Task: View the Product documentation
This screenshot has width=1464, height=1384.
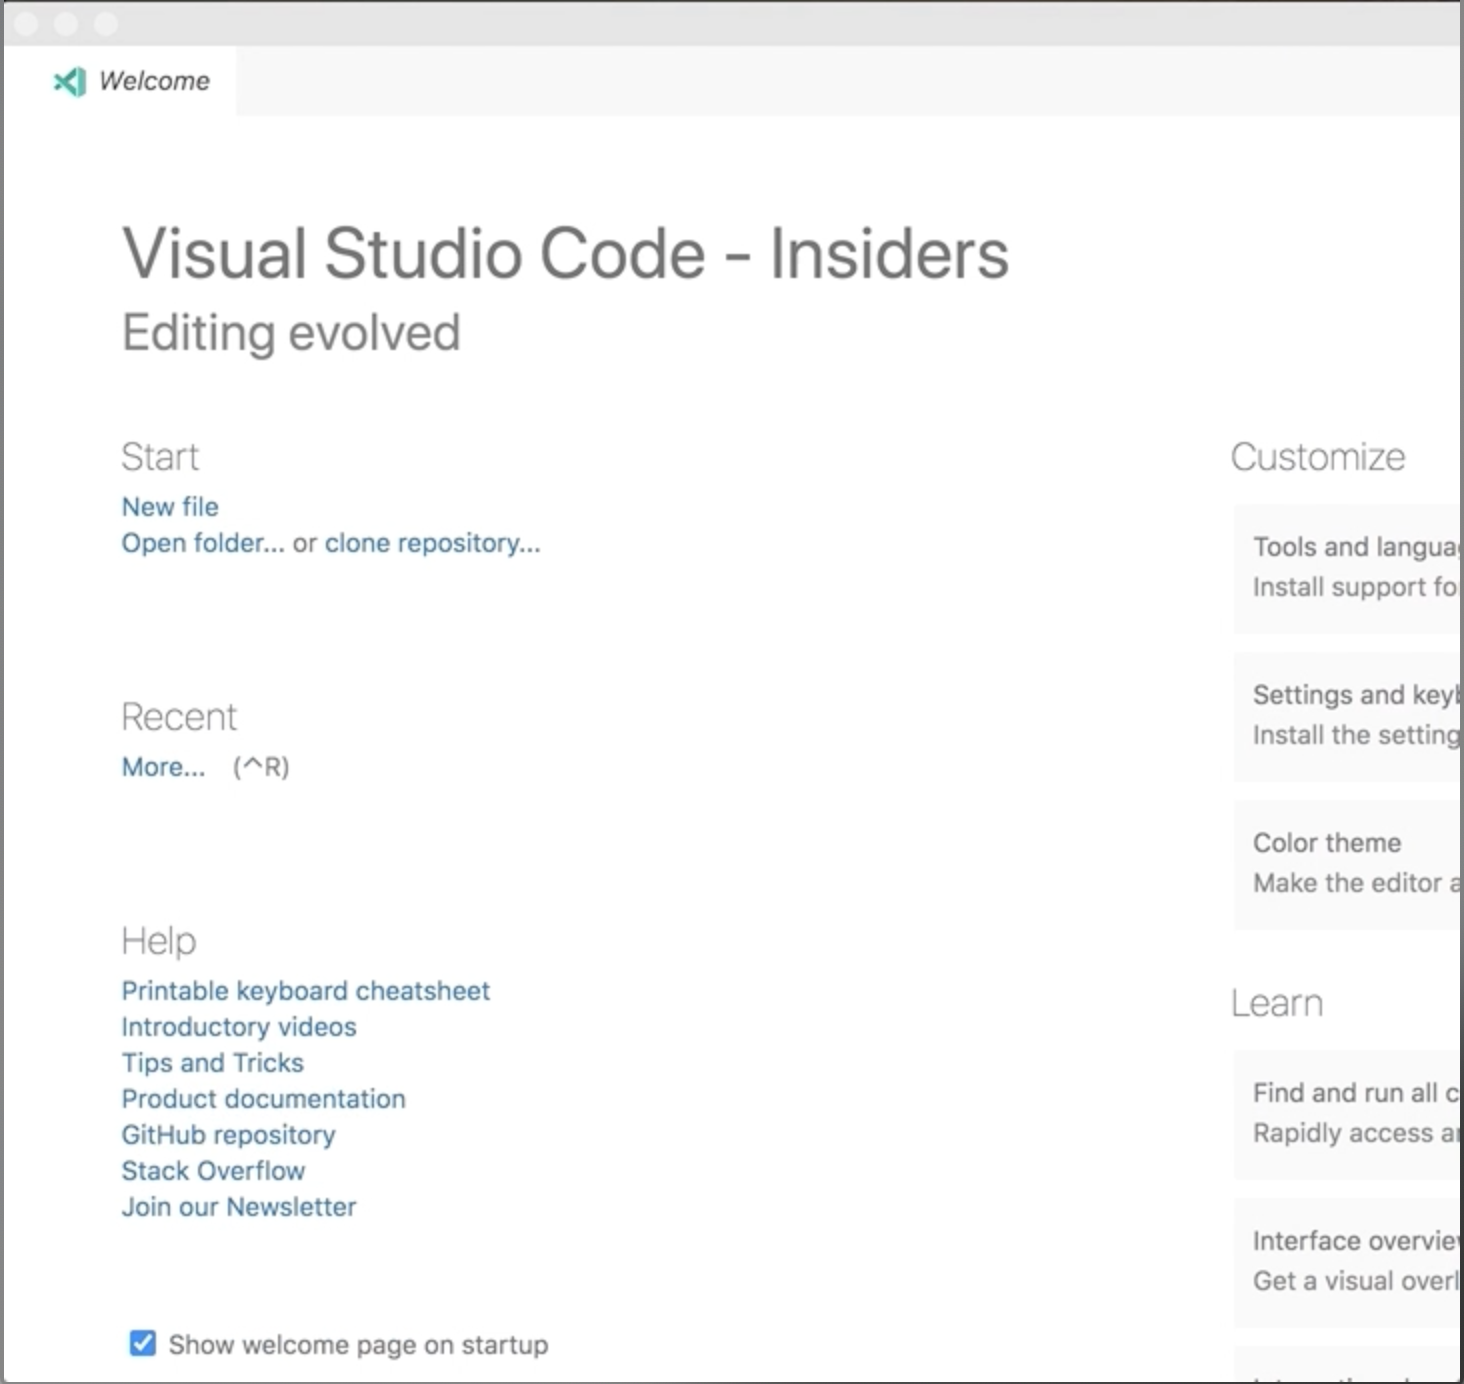Action: click(263, 1099)
